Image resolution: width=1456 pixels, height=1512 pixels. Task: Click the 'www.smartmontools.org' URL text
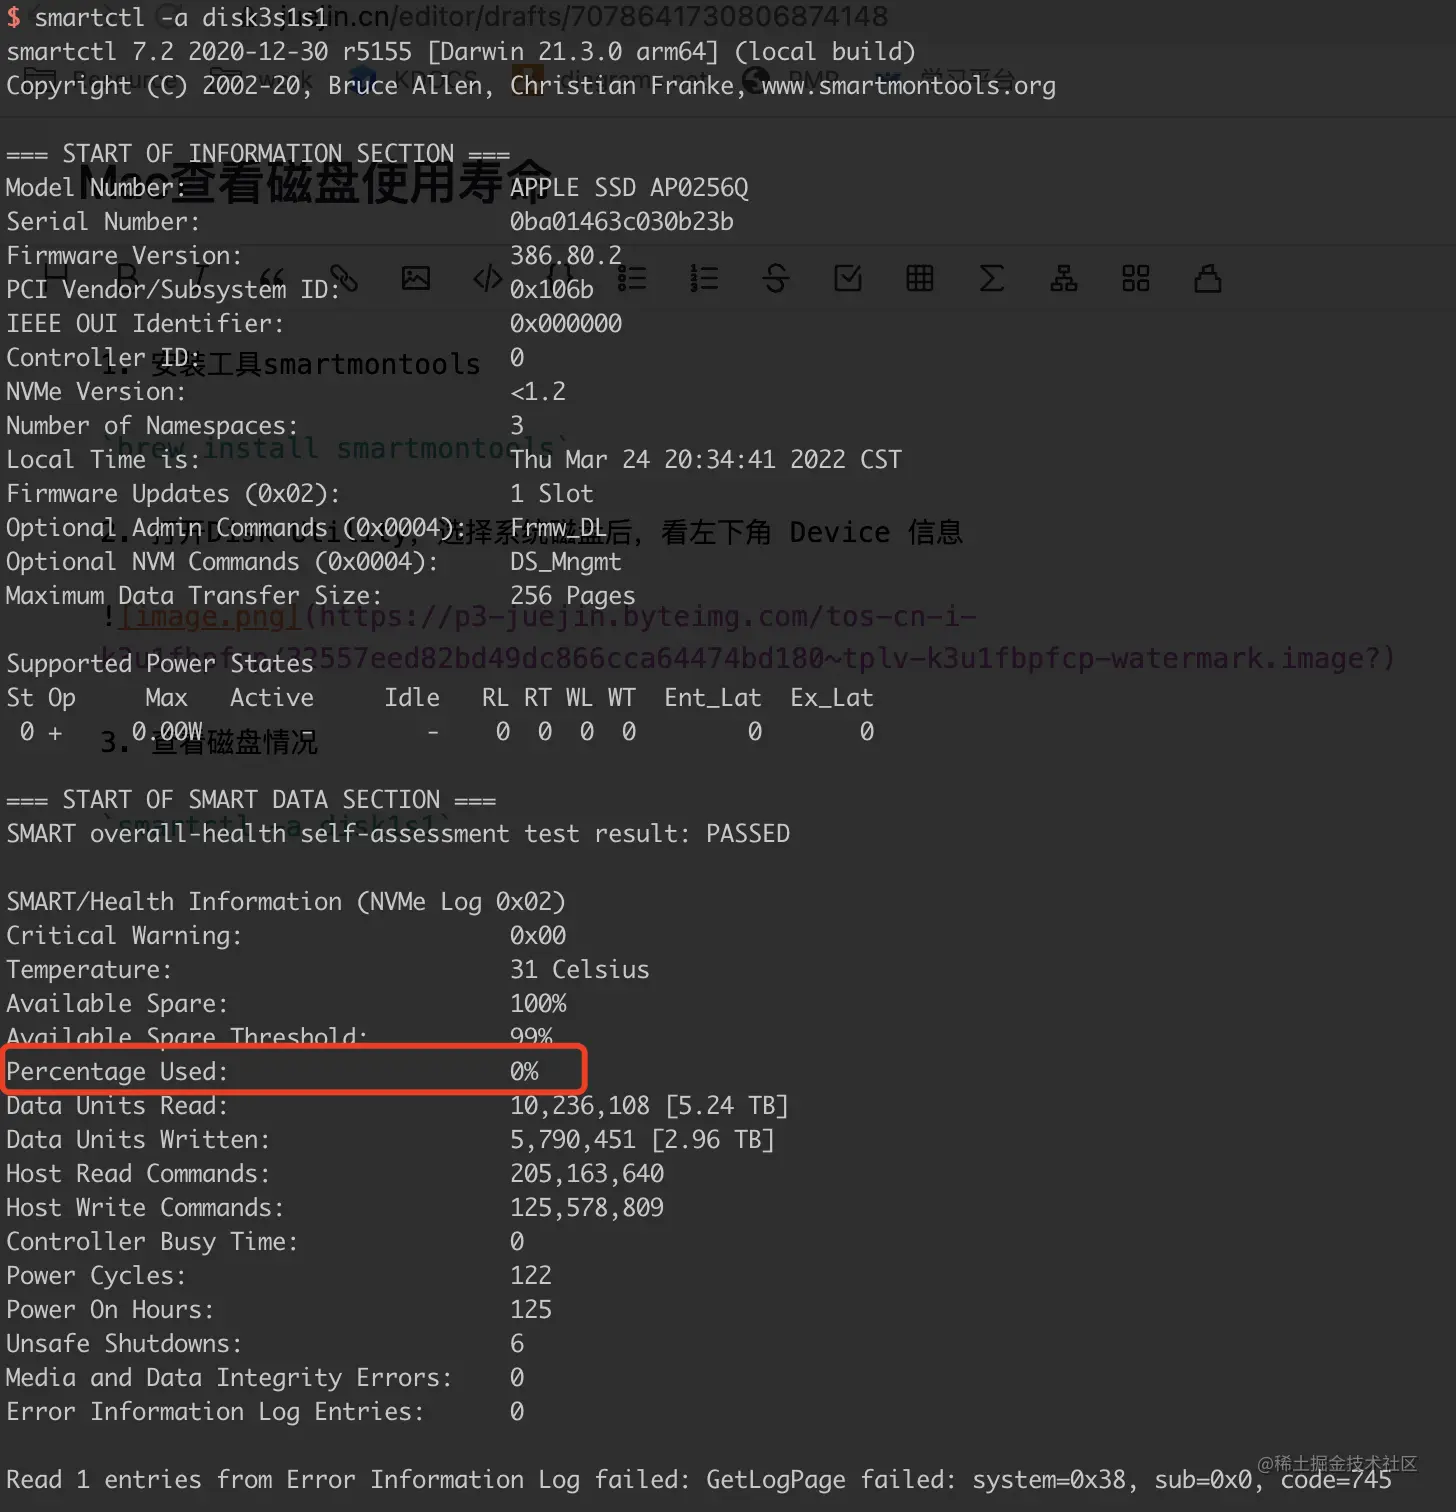[x=908, y=85]
